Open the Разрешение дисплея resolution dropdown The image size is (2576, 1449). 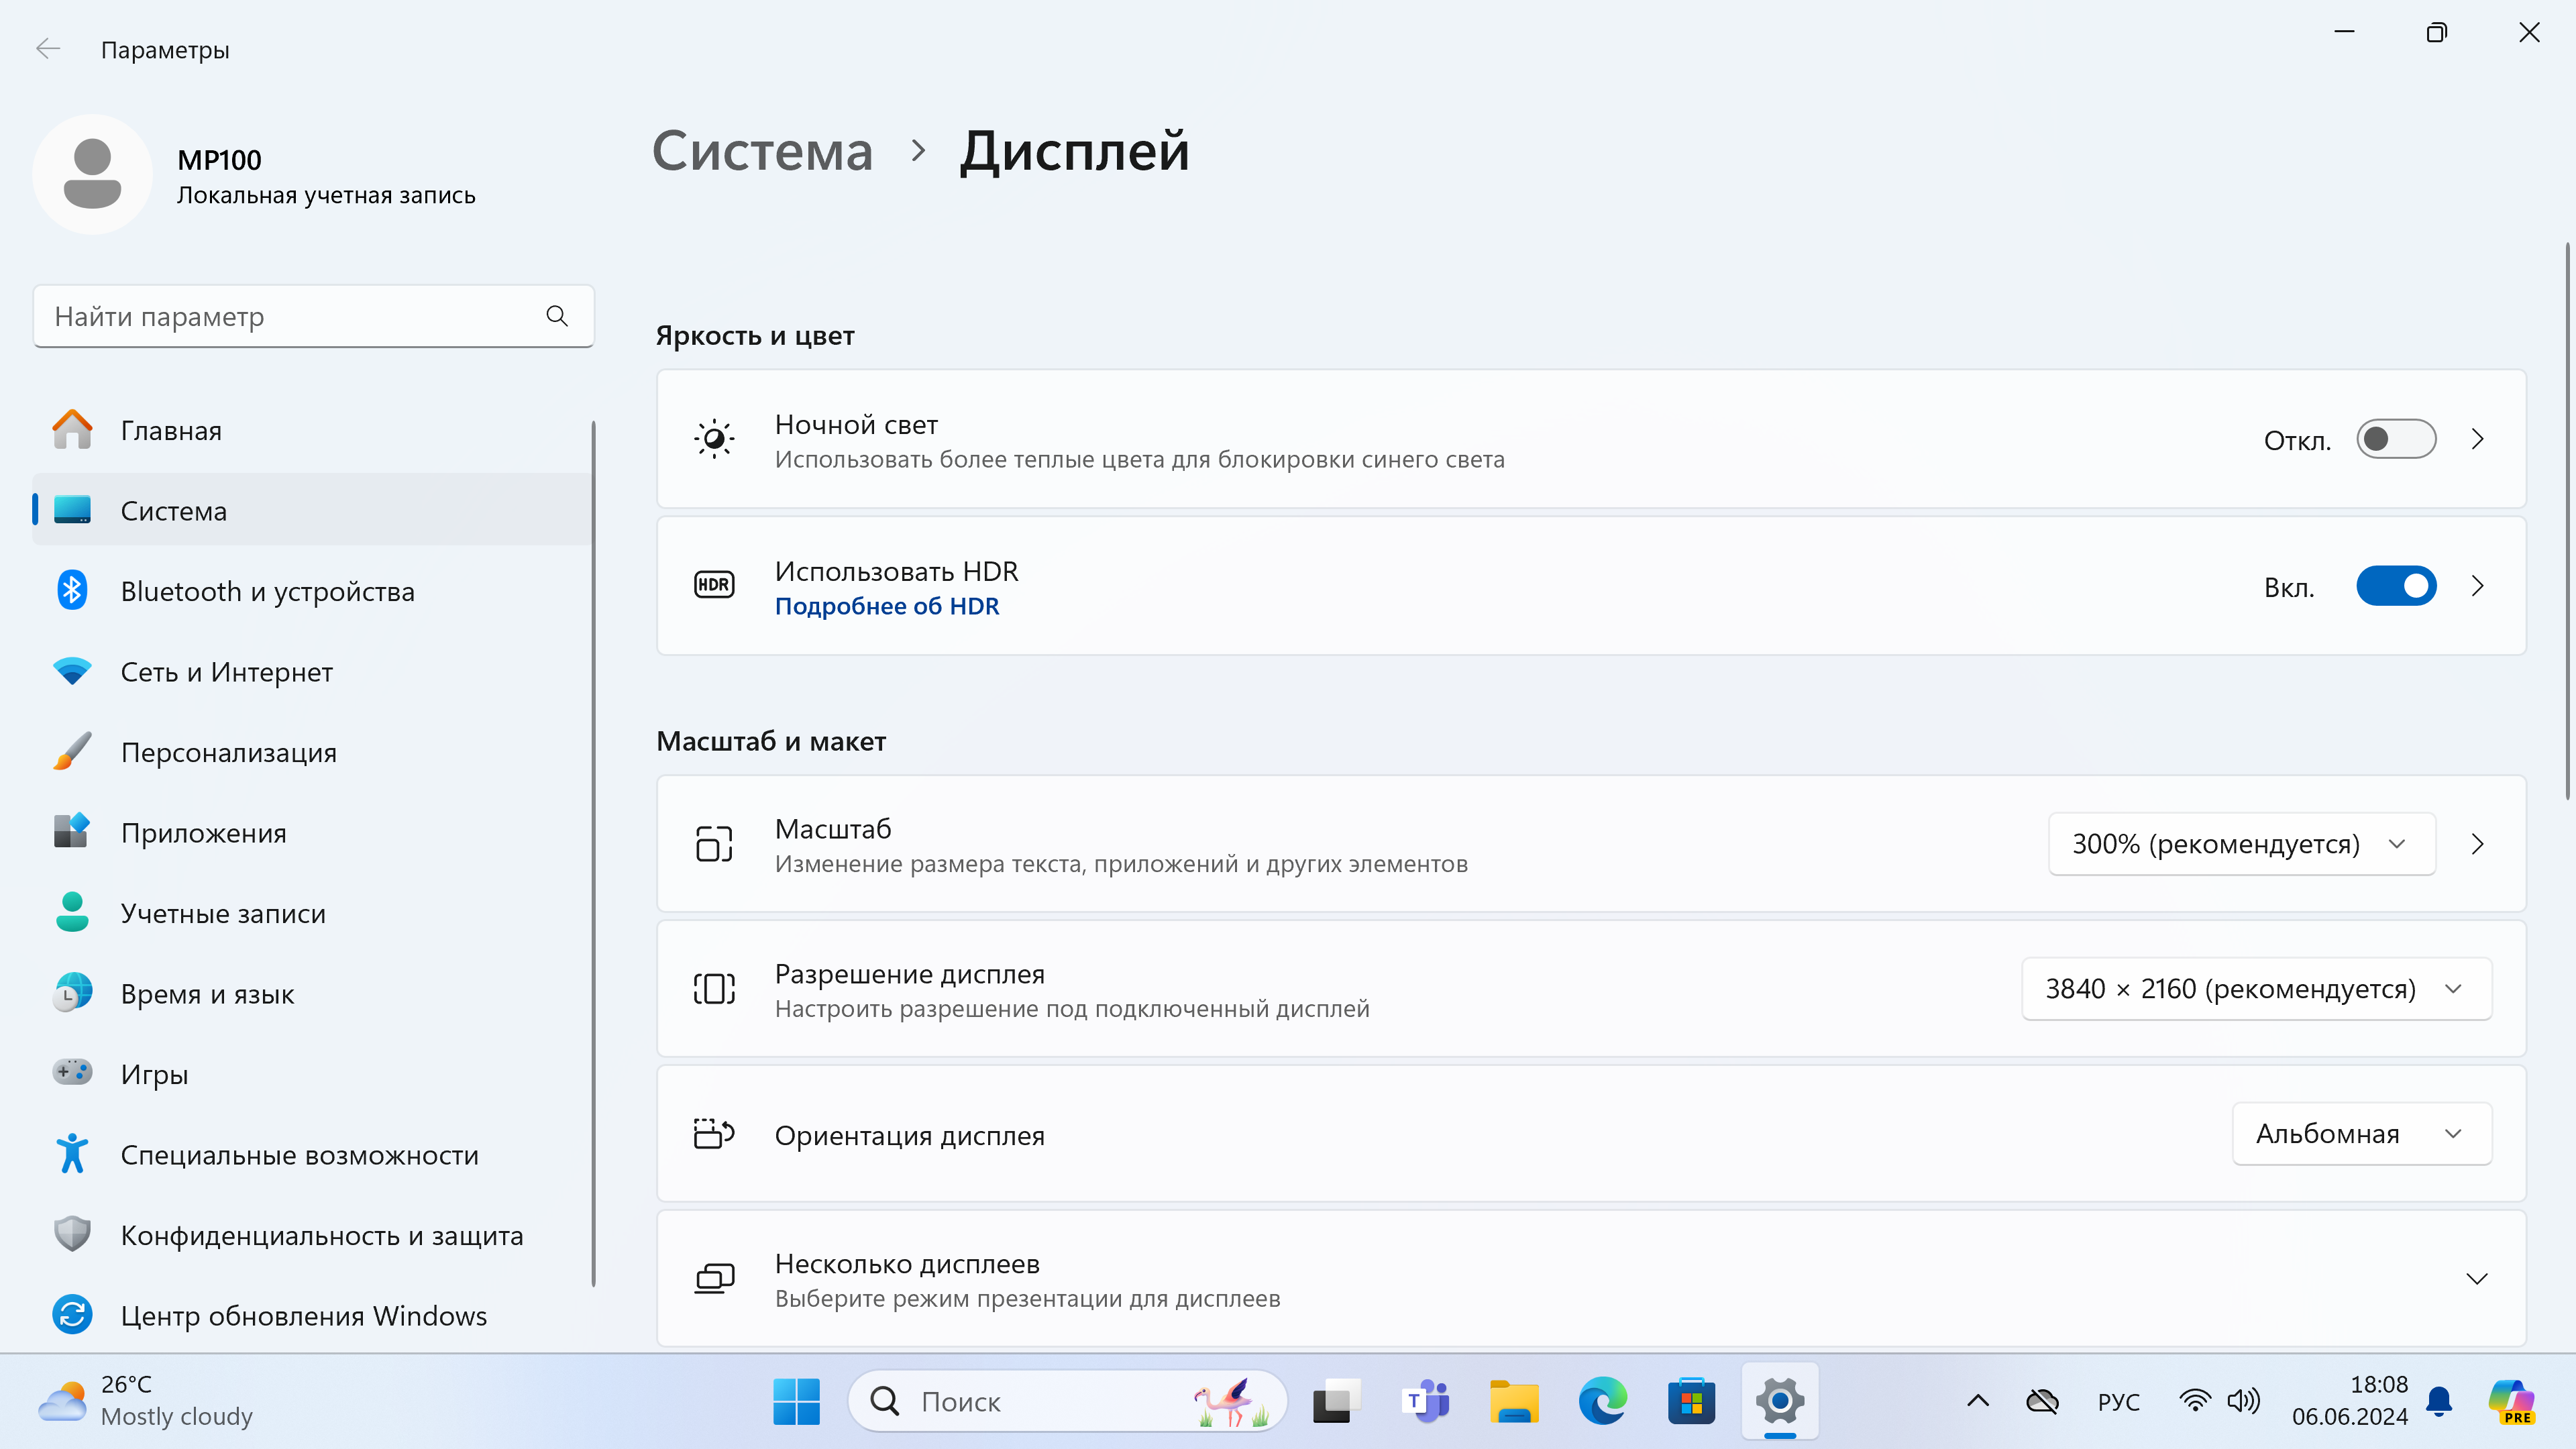coord(2255,989)
